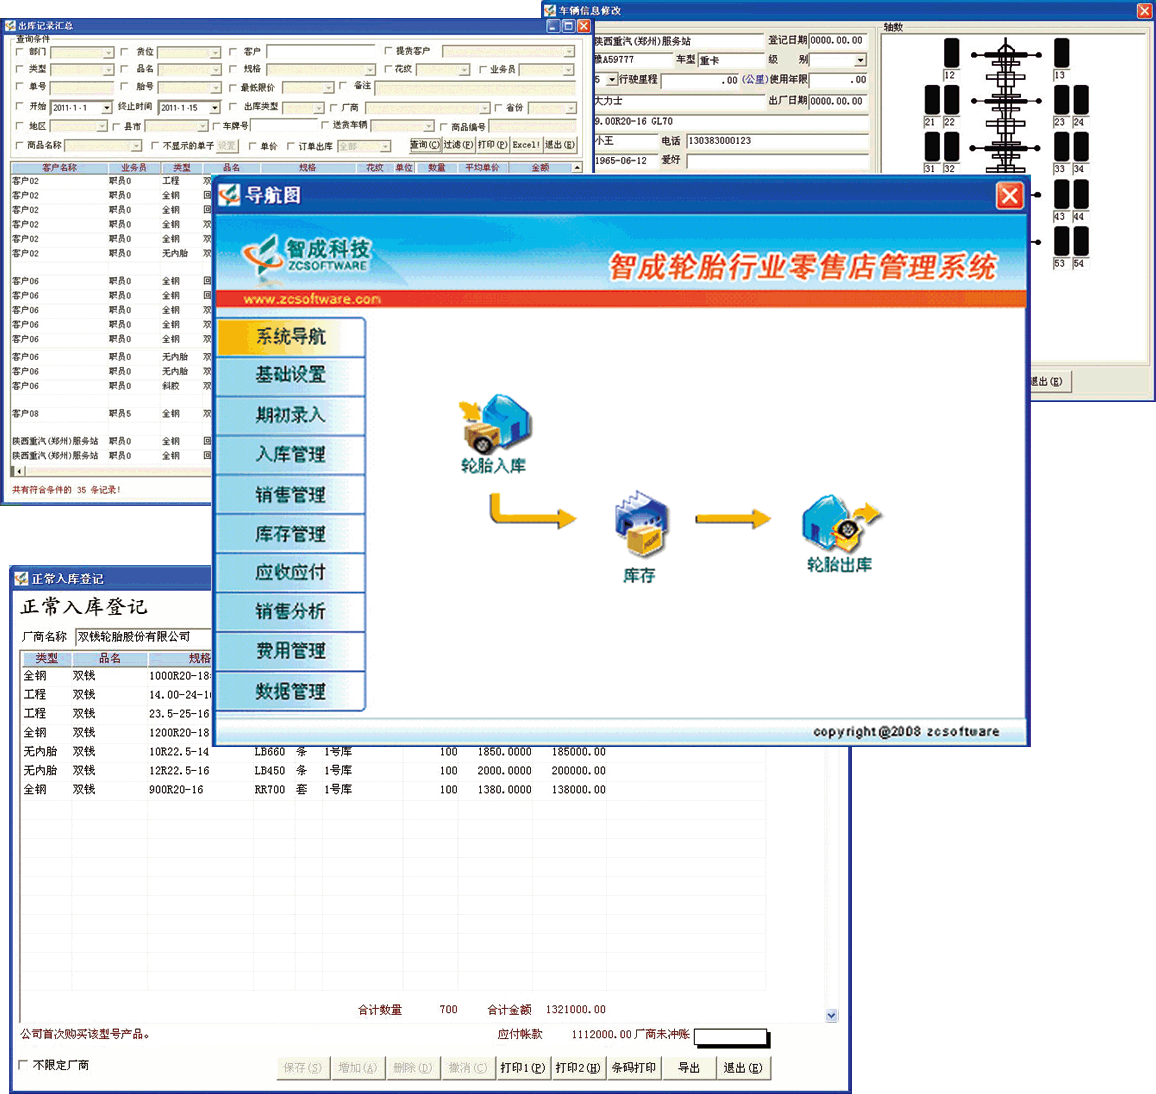Open the 终止时间 date dropdown
The height and width of the screenshot is (1094, 1156).
pos(215,108)
